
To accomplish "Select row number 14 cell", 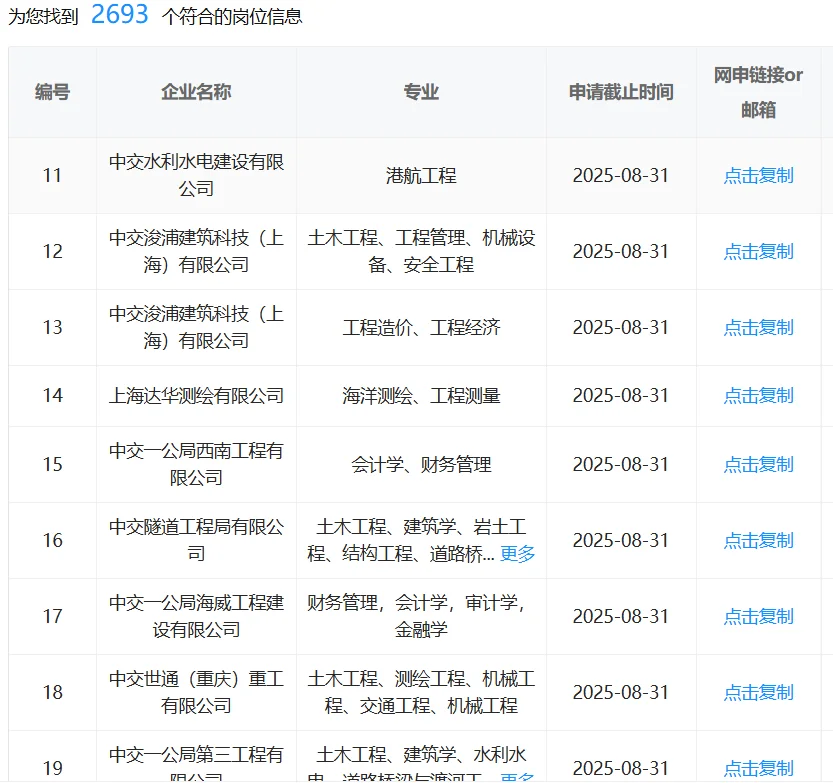I will 52,396.
